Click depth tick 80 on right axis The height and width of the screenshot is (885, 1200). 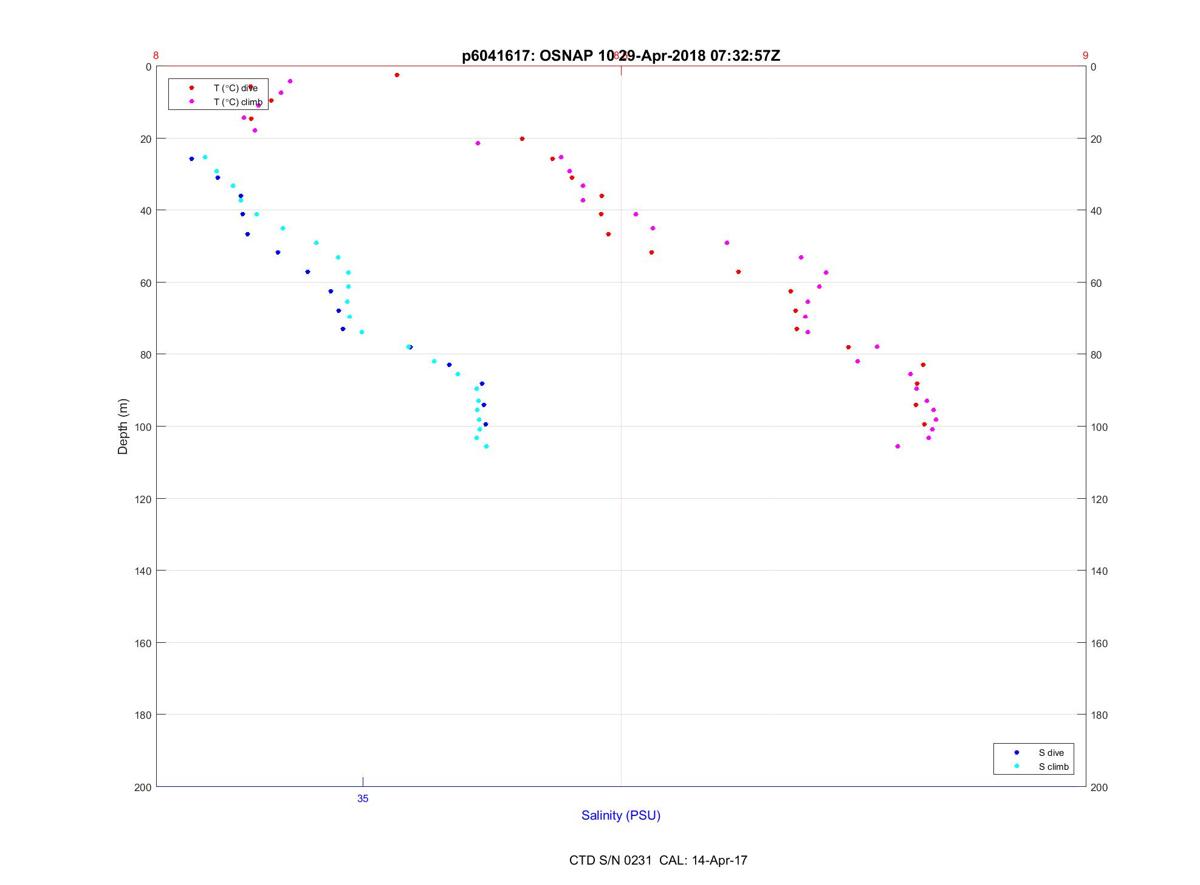(x=1097, y=355)
